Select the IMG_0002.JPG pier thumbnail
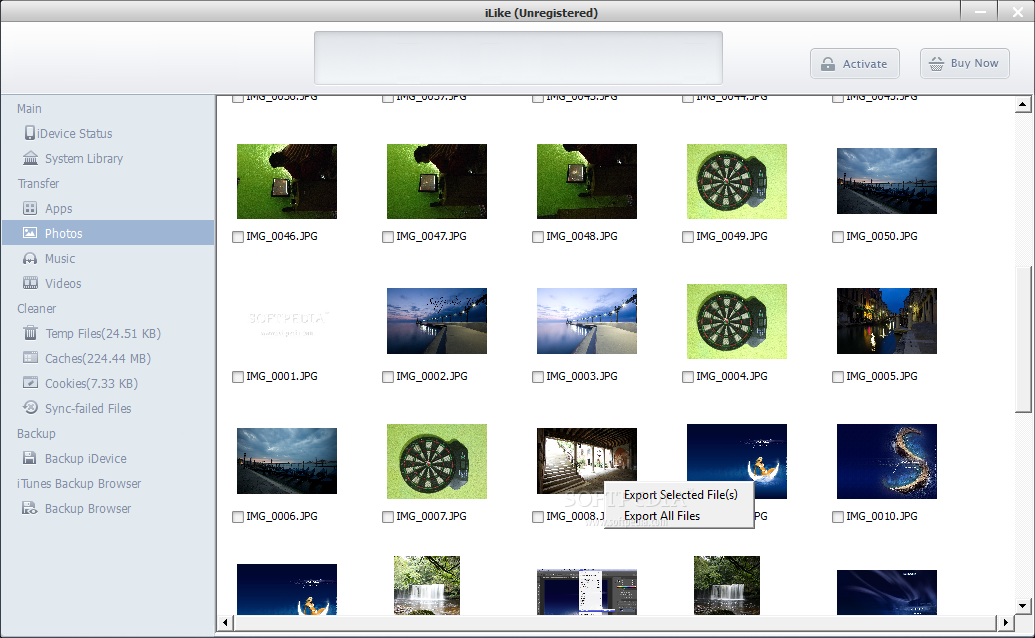 click(437, 321)
